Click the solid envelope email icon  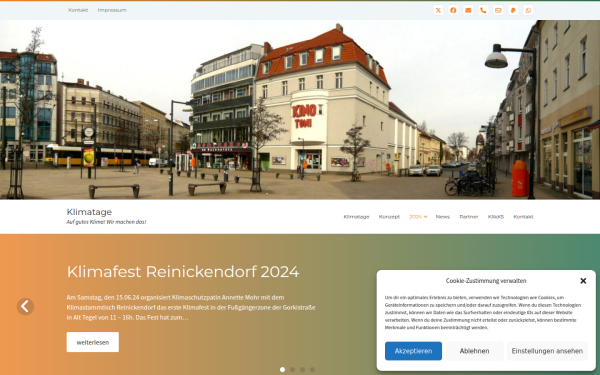point(468,10)
